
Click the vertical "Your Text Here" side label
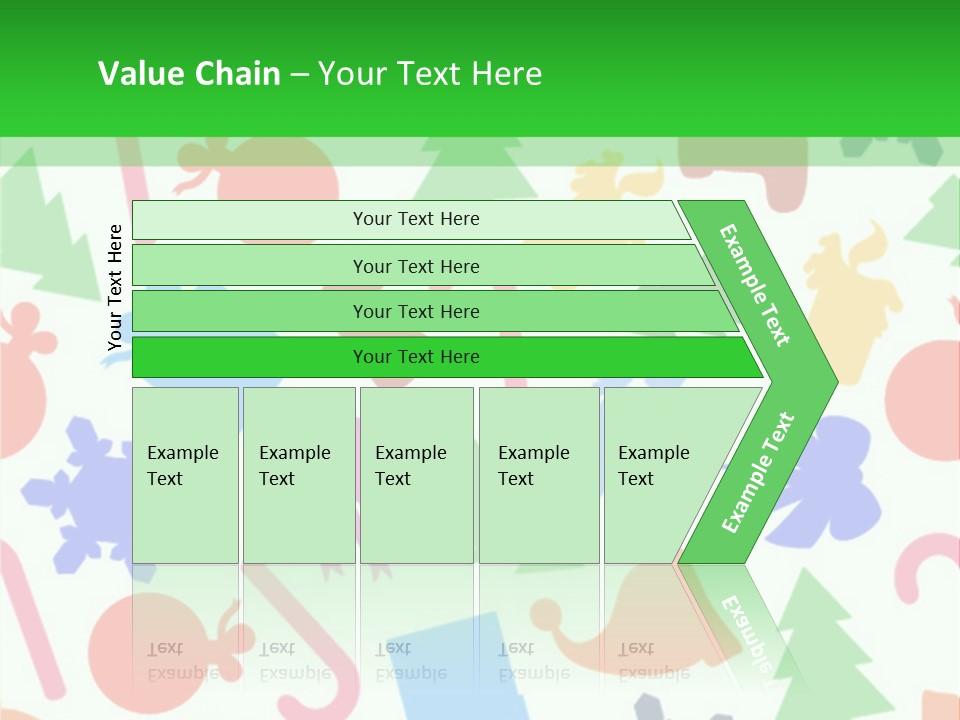coord(115,288)
